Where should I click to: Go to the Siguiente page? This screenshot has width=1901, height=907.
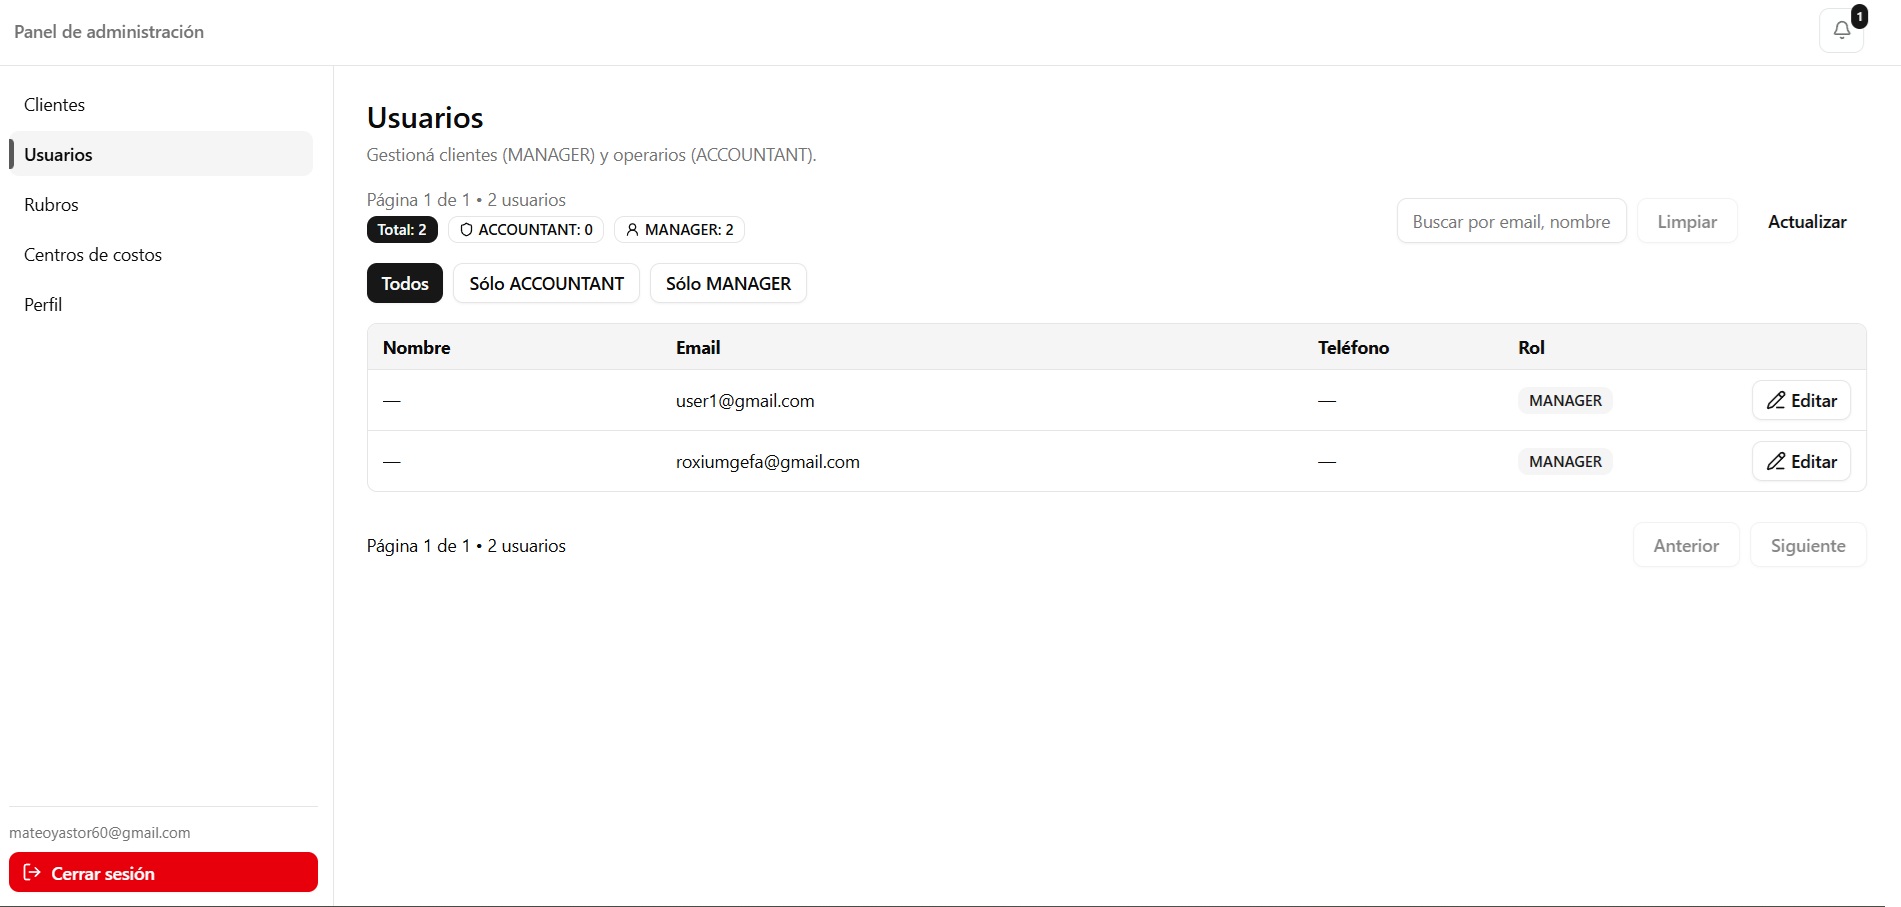pyautogui.click(x=1807, y=546)
